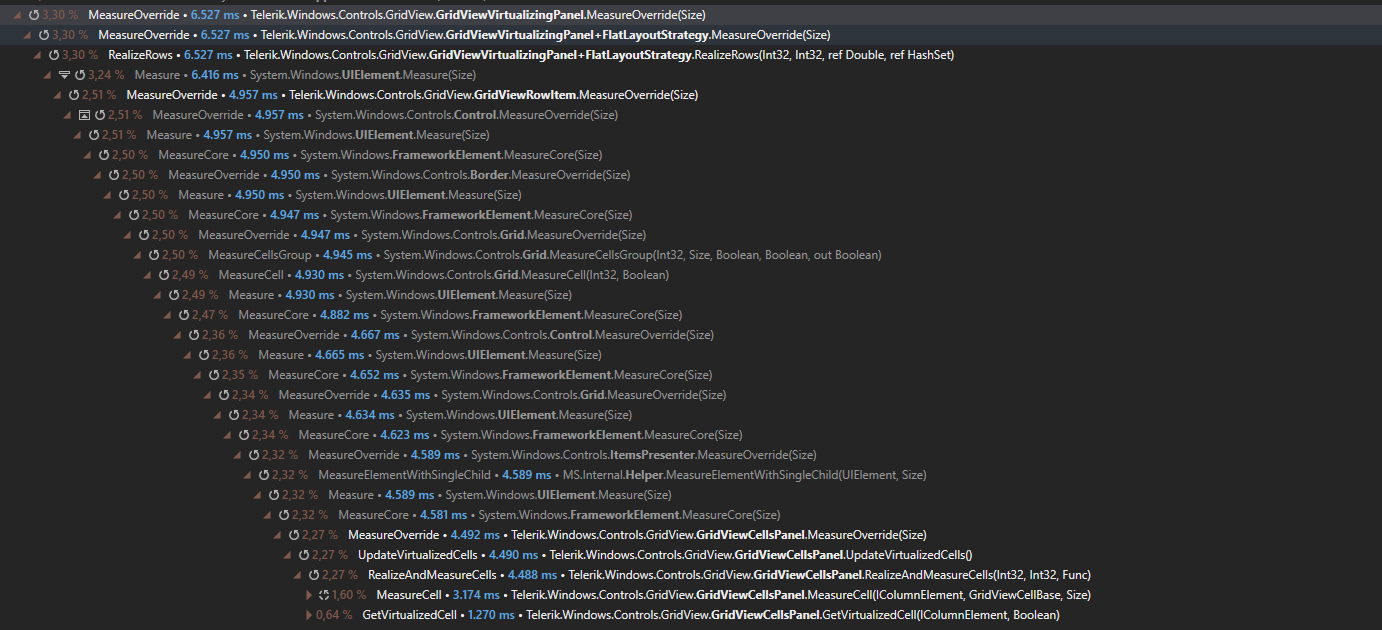Viewport: 1382px width, 630px height.
Task: Collapse the RealizeRows node
Action: point(39,56)
